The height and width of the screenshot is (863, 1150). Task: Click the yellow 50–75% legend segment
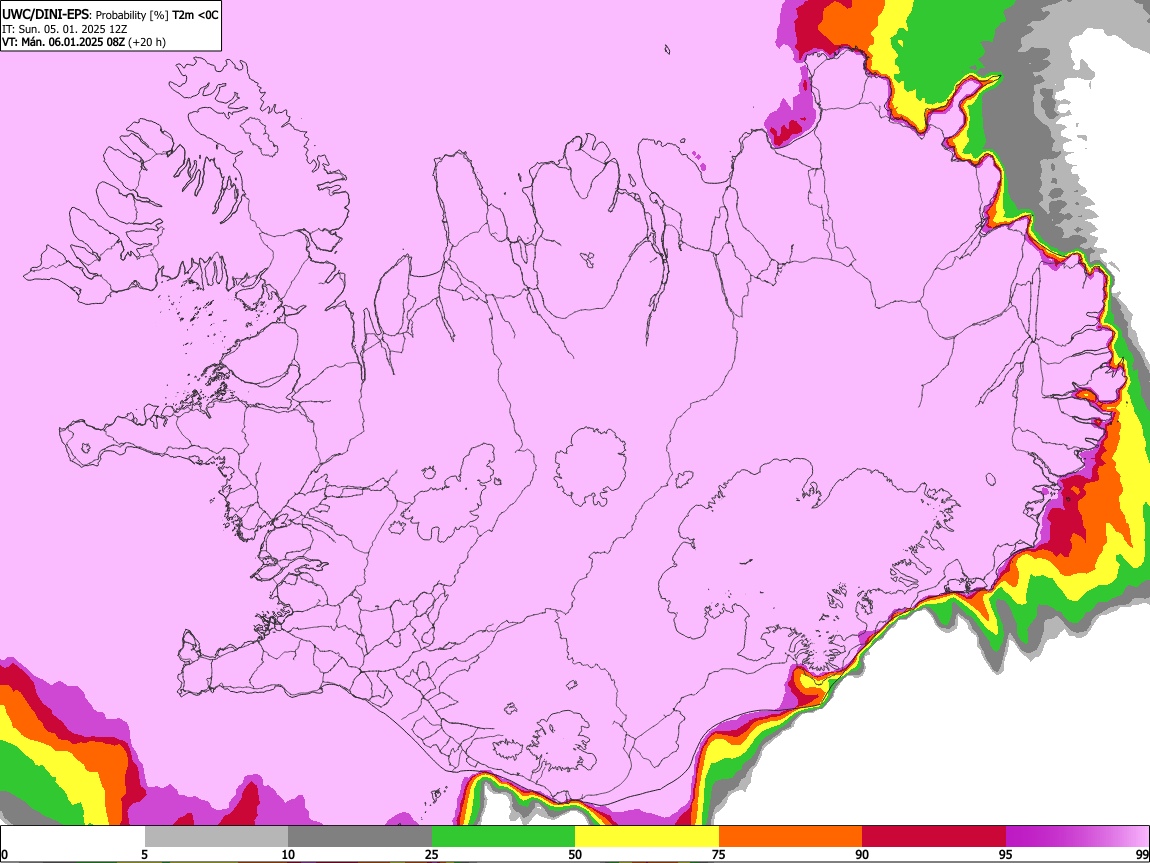click(x=647, y=837)
